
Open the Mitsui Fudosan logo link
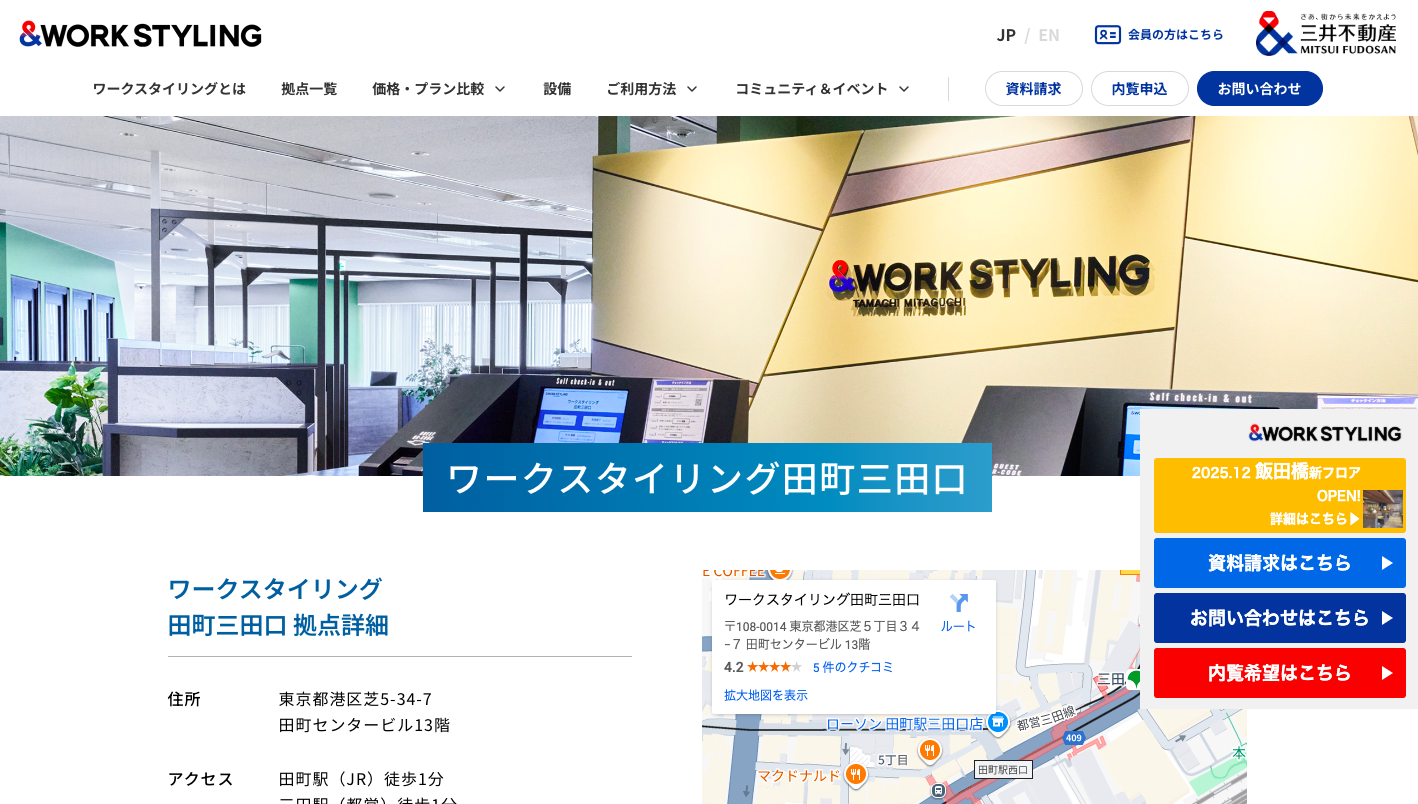1326,34
